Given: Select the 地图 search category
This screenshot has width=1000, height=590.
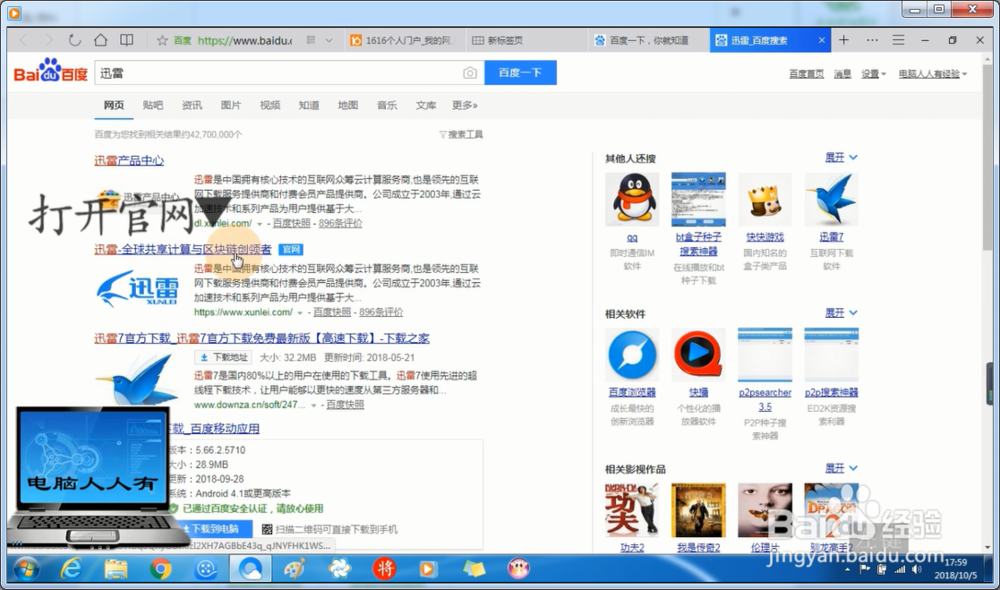Looking at the screenshot, I should (x=348, y=105).
